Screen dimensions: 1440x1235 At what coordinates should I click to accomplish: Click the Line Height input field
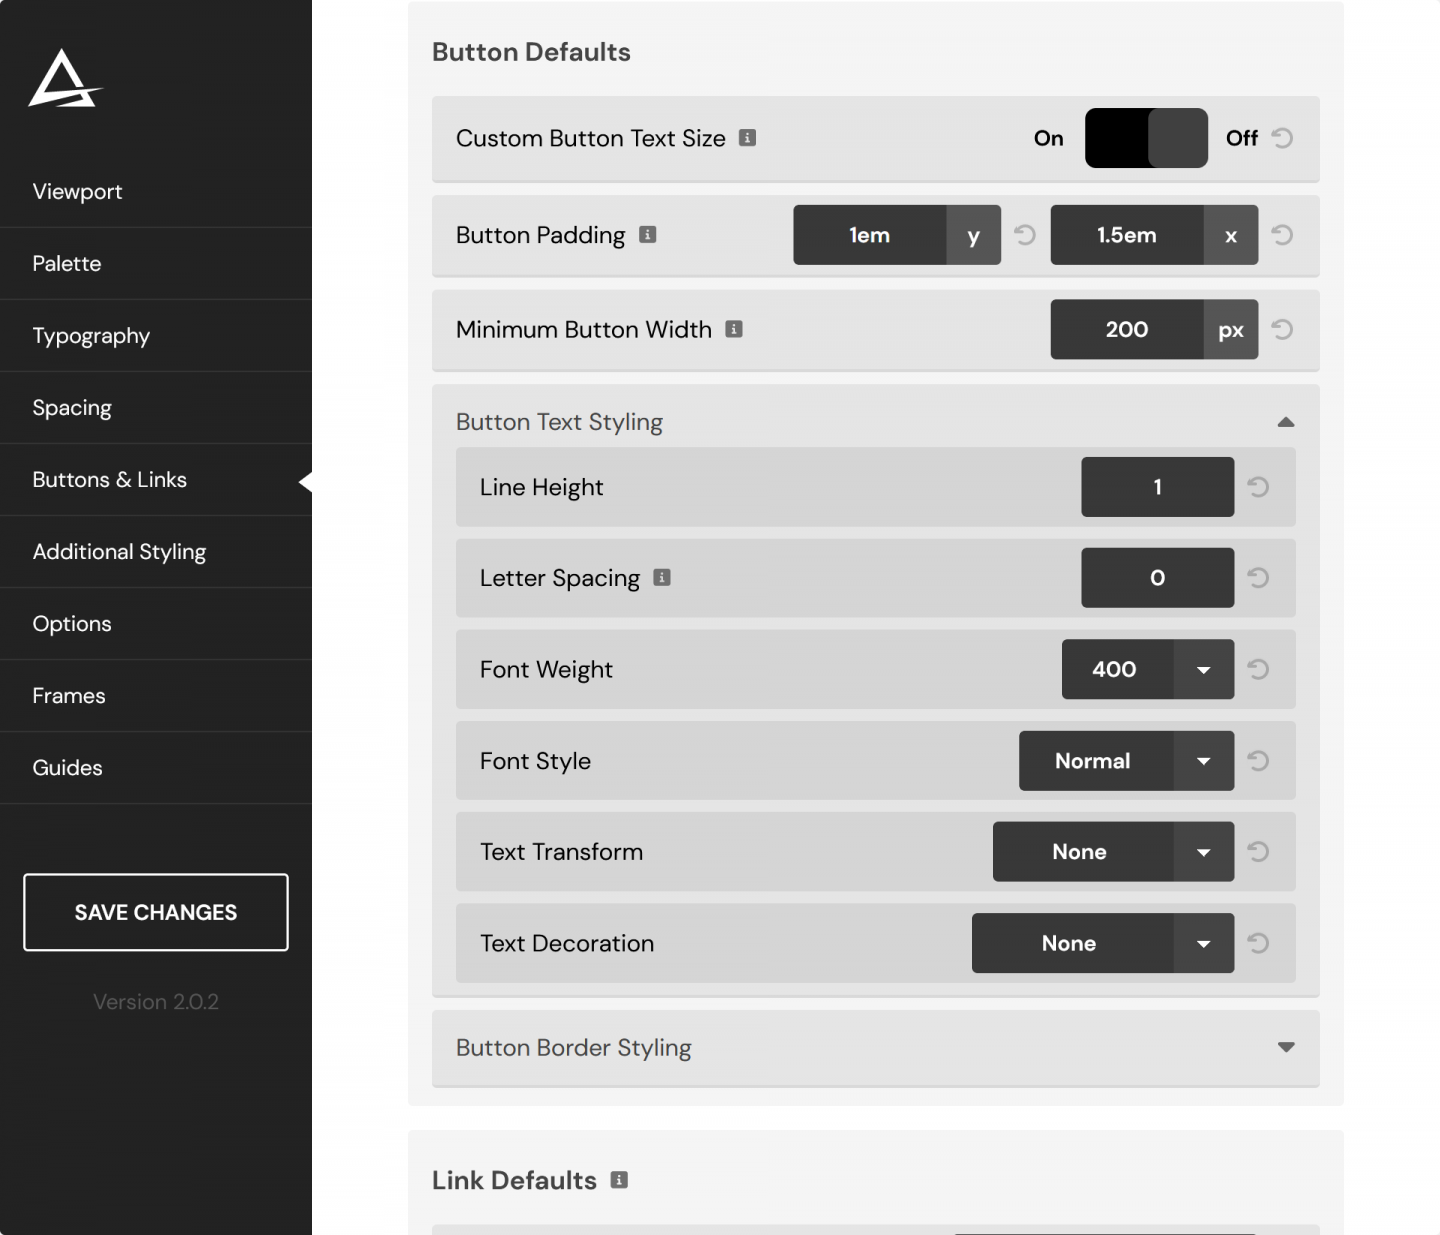(x=1158, y=487)
